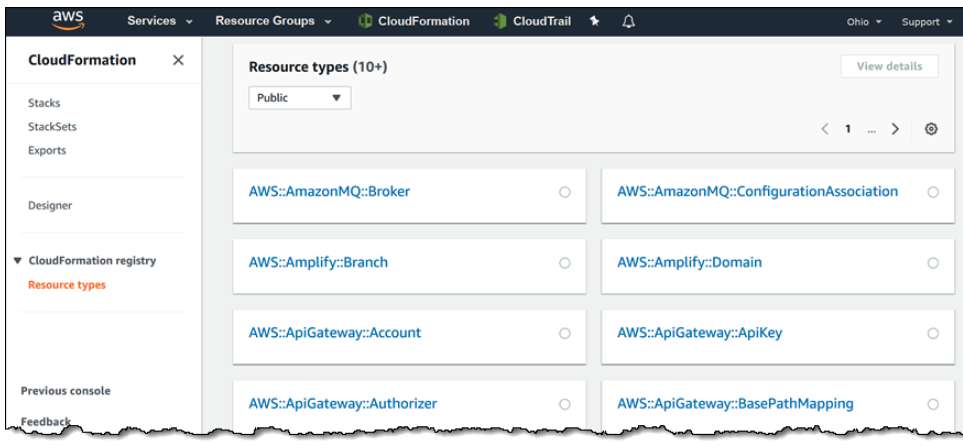Expand the Services menu
Screen dimensions: 963x448
tap(160, 21)
